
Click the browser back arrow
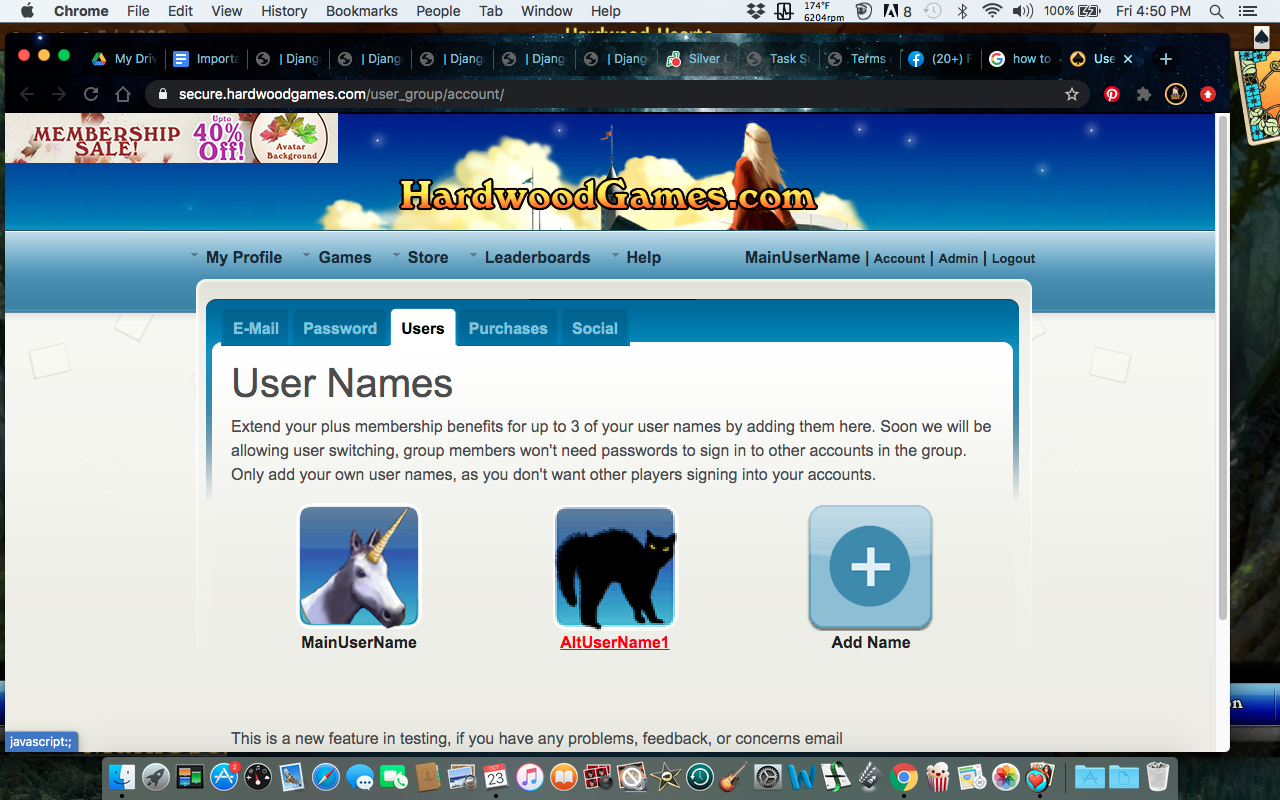(27, 94)
